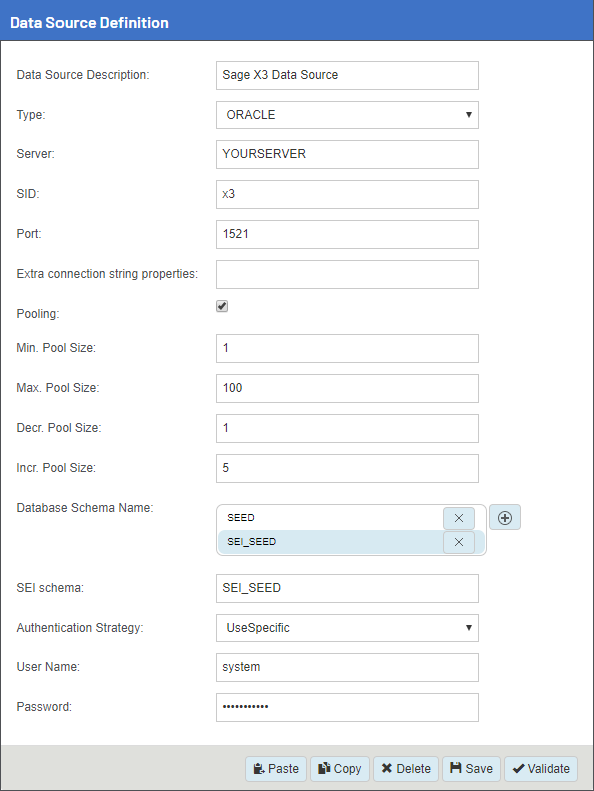The height and width of the screenshot is (791, 594).
Task: Click the Paste button
Action: (276, 769)
